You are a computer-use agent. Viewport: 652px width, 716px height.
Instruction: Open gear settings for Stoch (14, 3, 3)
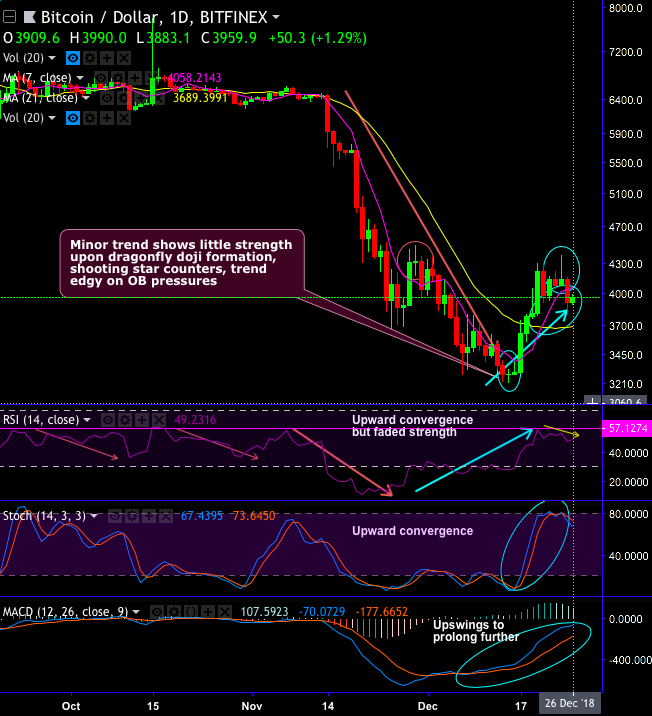(132, 516)
